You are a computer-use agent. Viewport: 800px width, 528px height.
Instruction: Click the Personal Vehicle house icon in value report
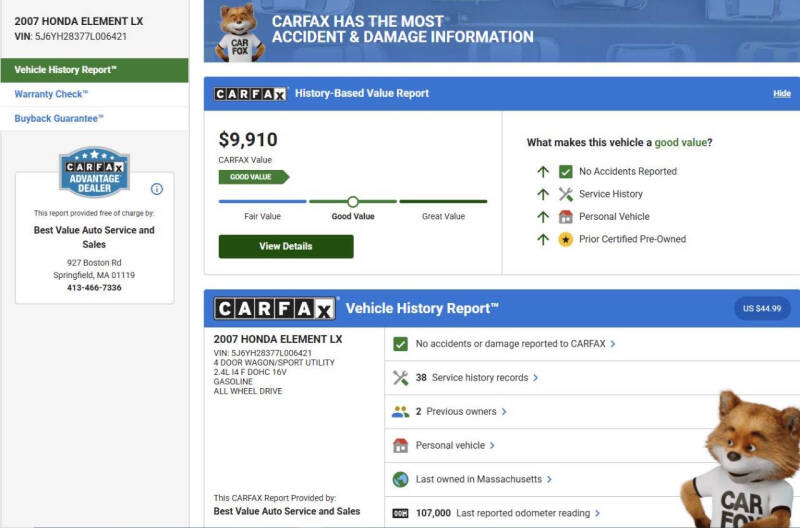point(565,217)
